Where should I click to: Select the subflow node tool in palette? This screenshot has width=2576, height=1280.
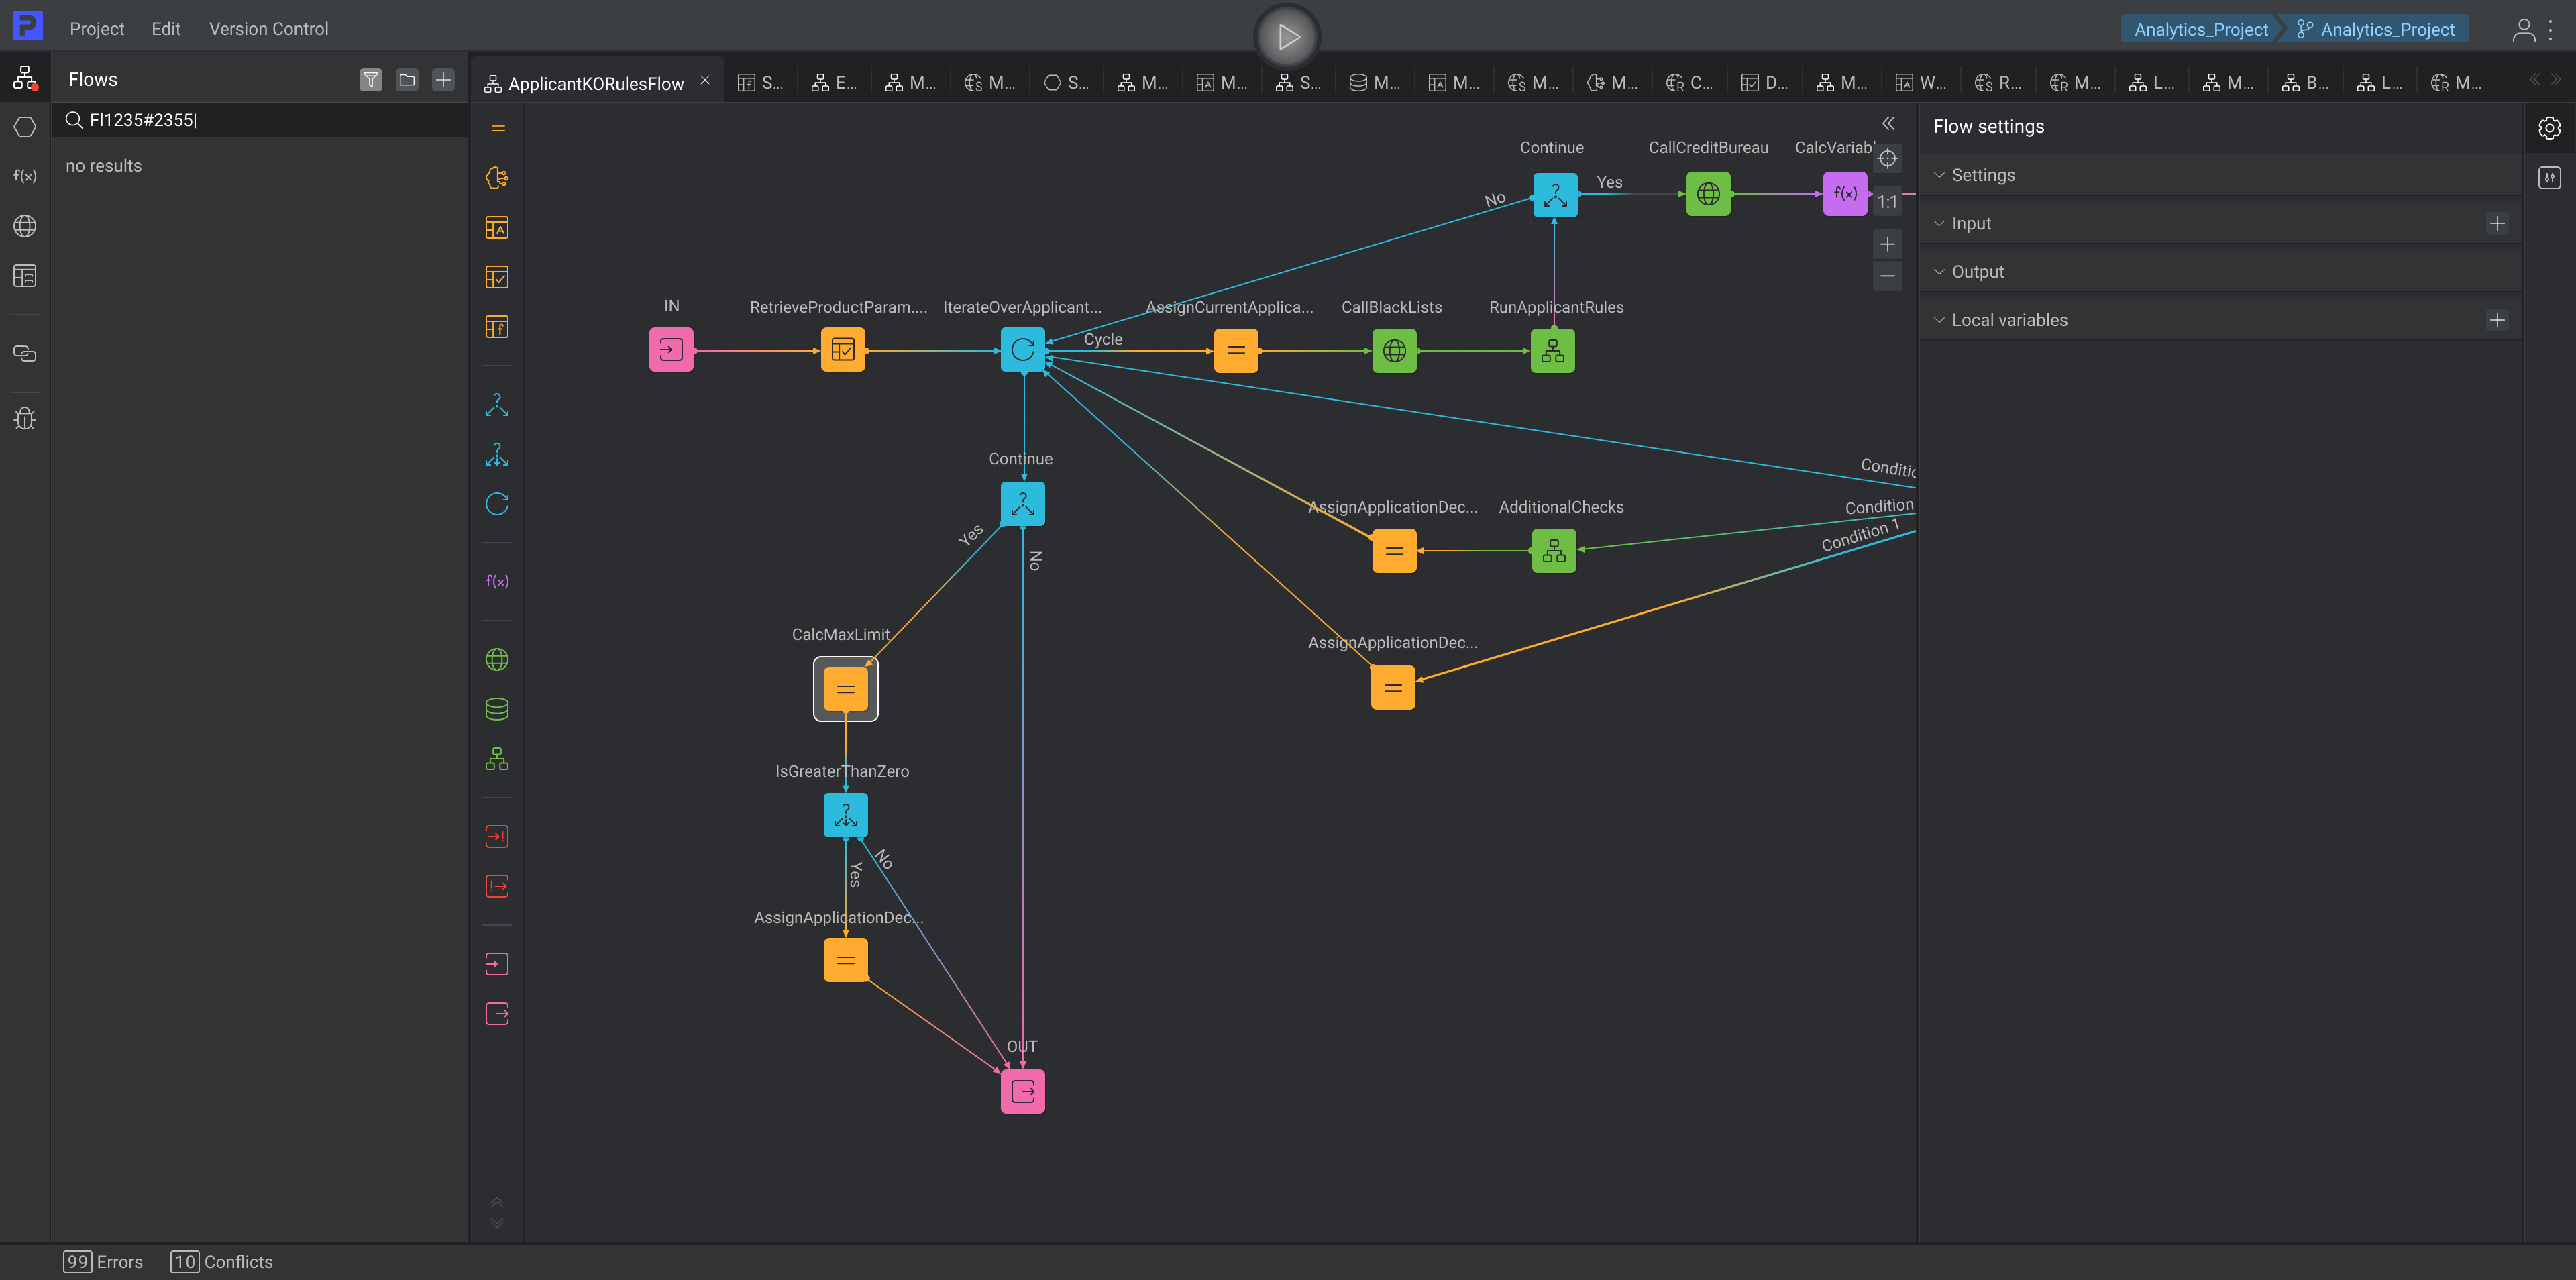click(x=497, y=759)
